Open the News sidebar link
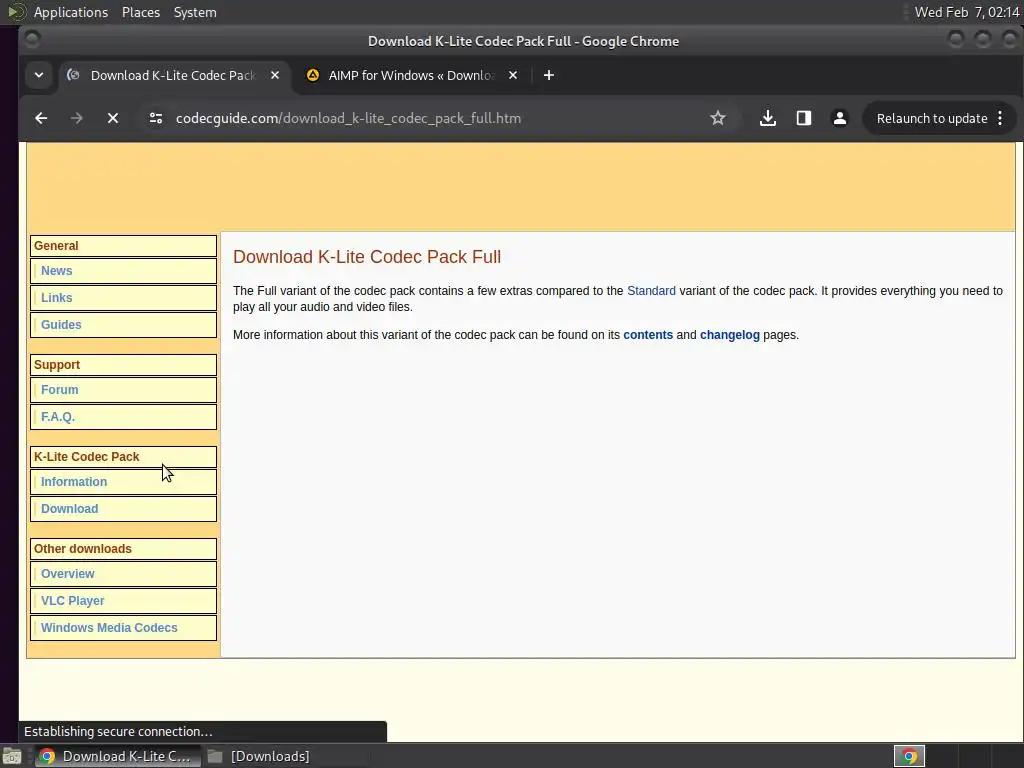Screen dimensions: 1024x768 pos(57,270)
